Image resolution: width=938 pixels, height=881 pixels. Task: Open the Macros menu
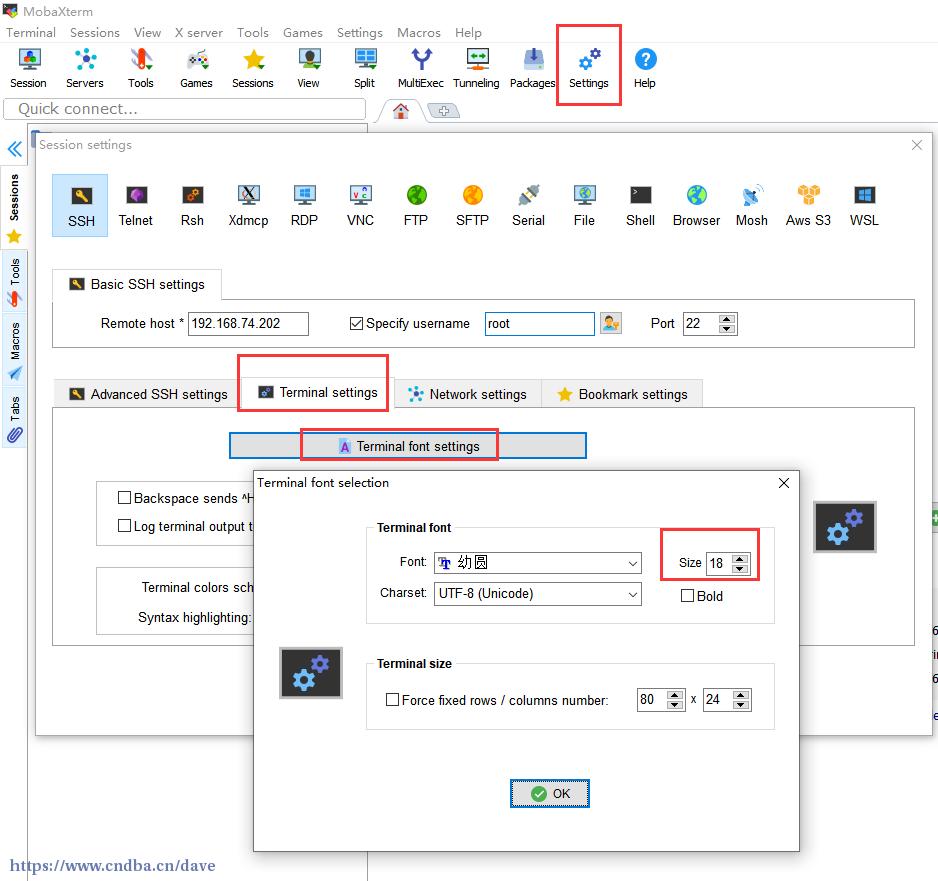tap(419, 32)
